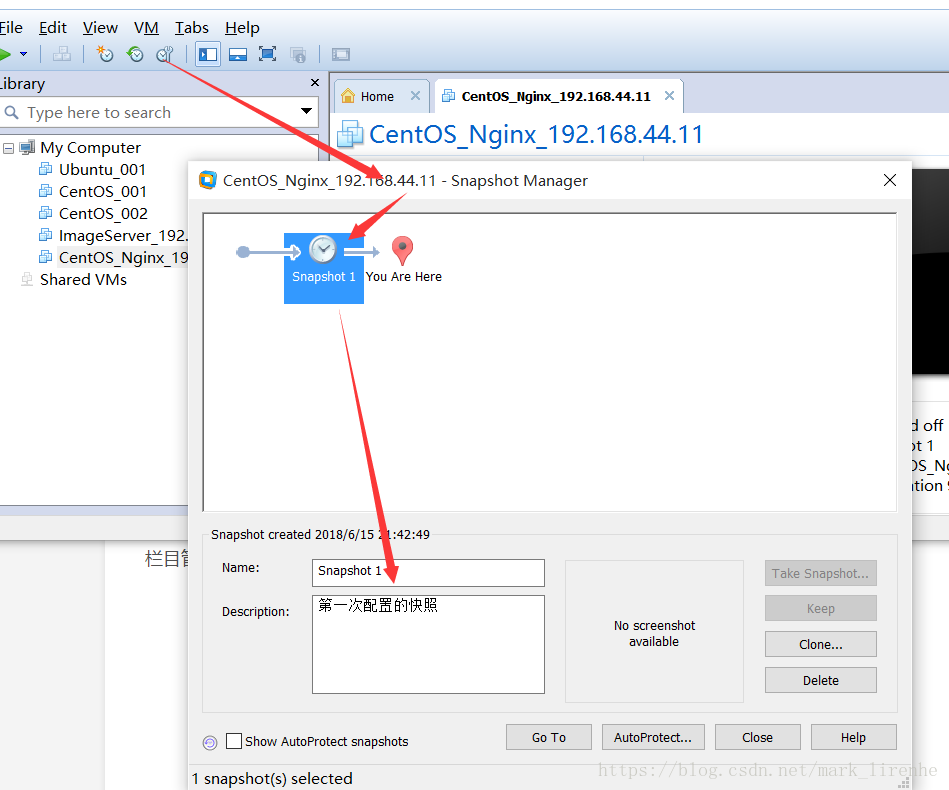Viewport: 949px width, 790px height.
Task: Click the Close button in Snapshot Manager
Action: coord(757,737)
